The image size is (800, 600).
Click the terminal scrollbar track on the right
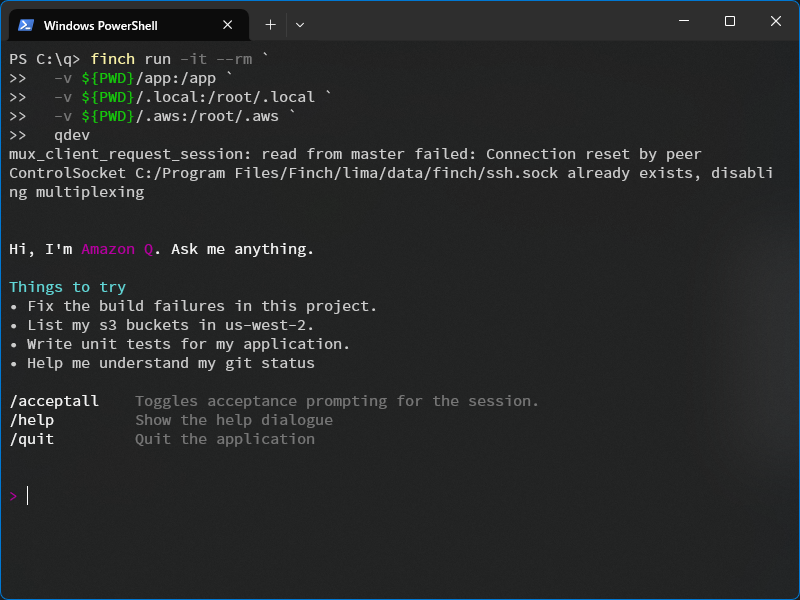click(793, 300)
